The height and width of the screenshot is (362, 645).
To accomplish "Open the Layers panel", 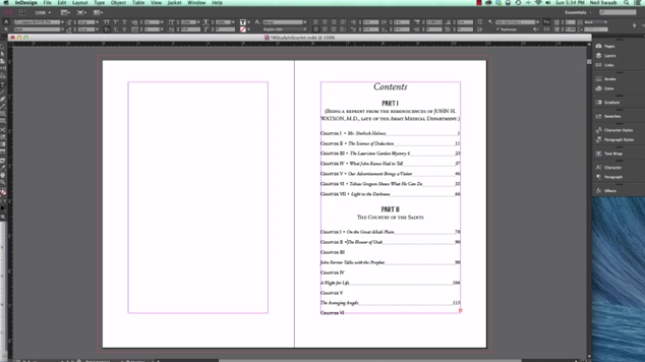I will [x=606, y=56].
